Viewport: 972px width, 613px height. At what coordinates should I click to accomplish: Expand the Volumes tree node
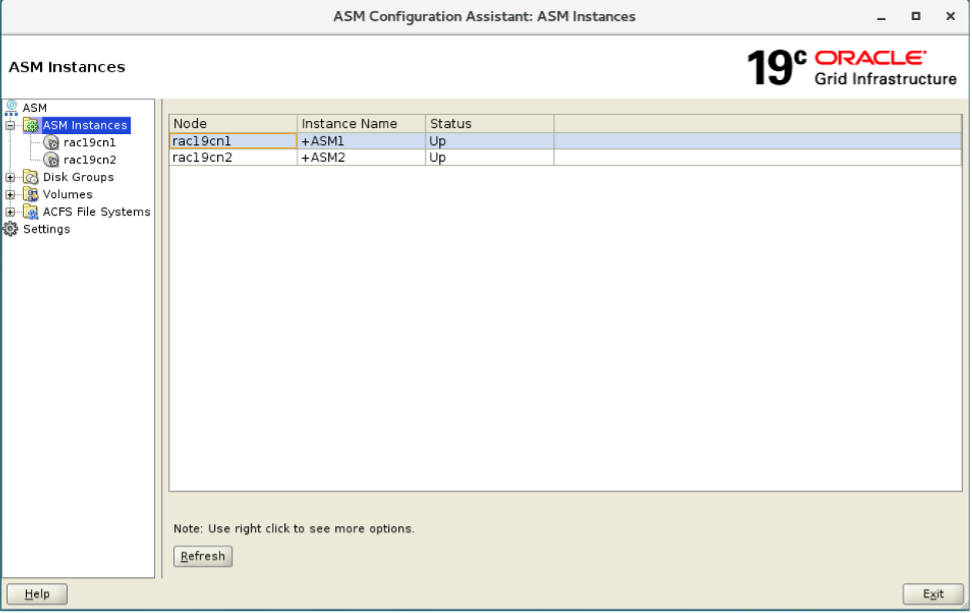[x=10, y=195]
